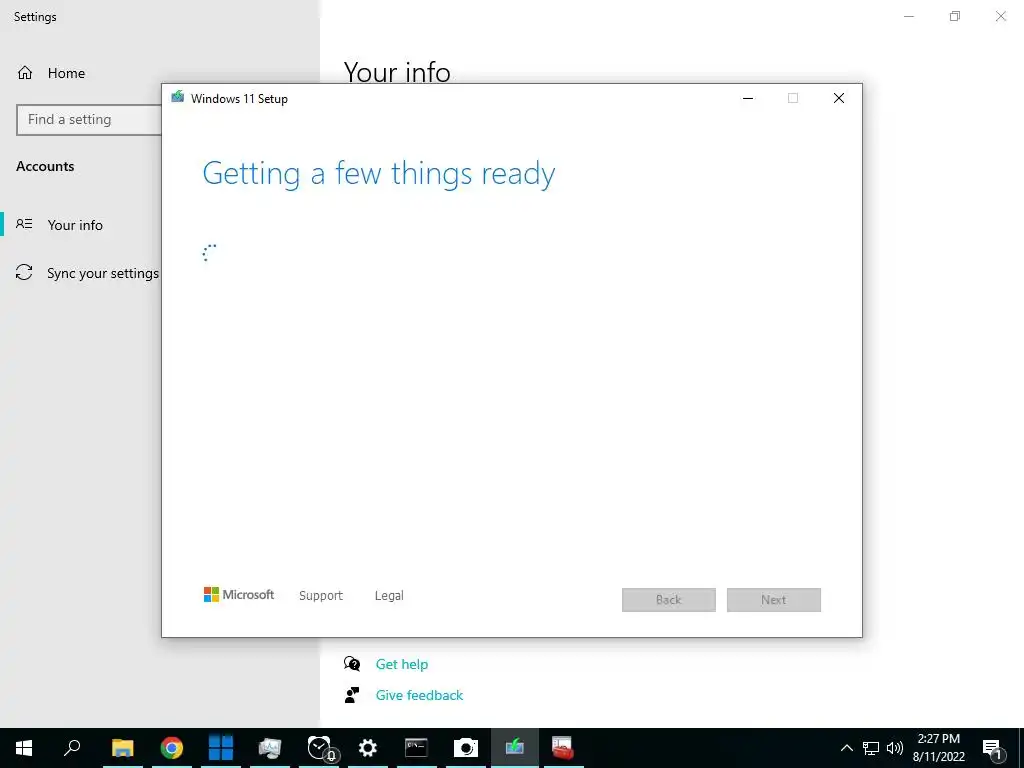Minimize the Settings window
The image size is (1024, 768).
point(909,16)
